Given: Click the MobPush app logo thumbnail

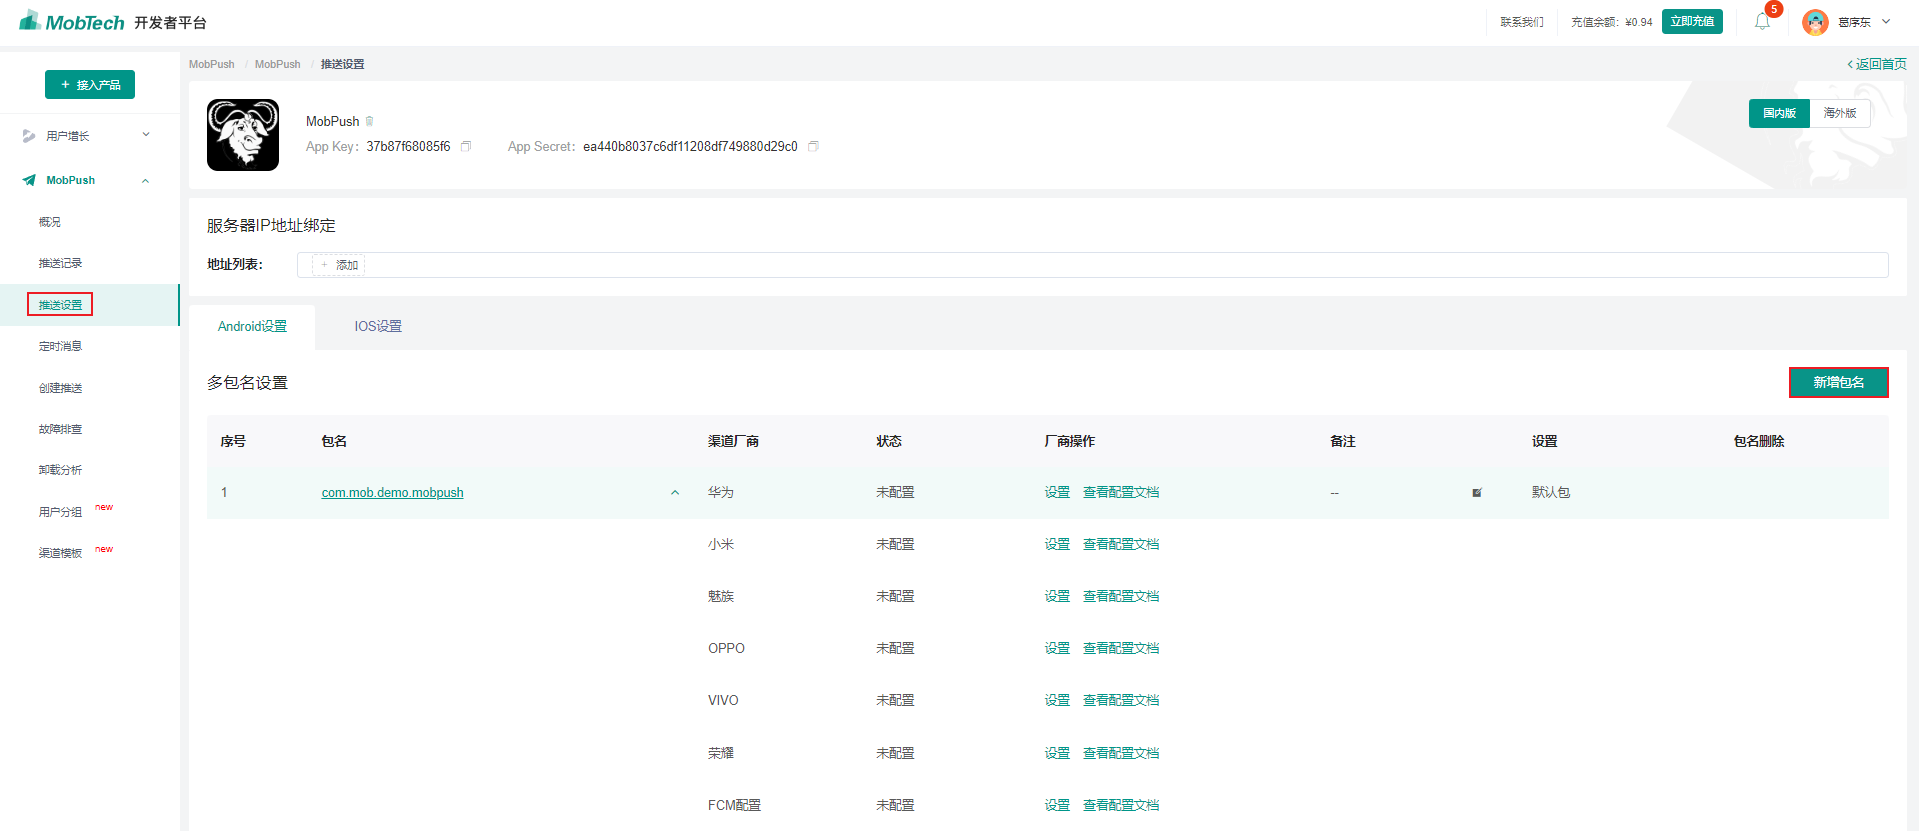Looking at the screenshot, I should [x=243, y=135].
